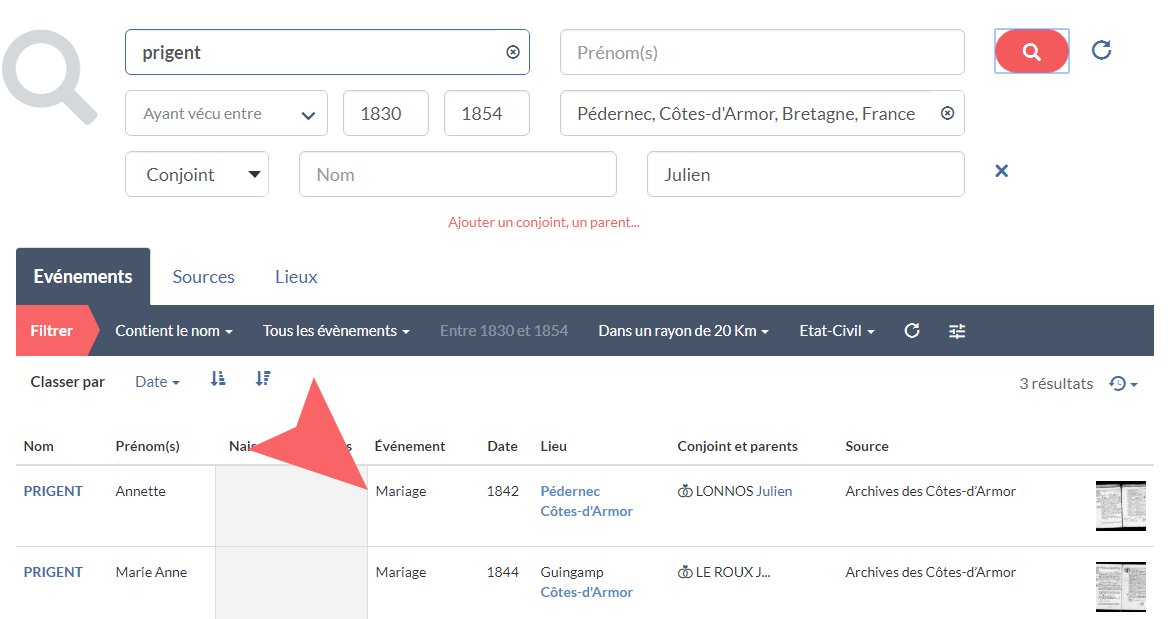Click the red search magnifier button
The width and height of the screenshot is (1173, 619).
pyautogui.click(x=1031, y=51)
